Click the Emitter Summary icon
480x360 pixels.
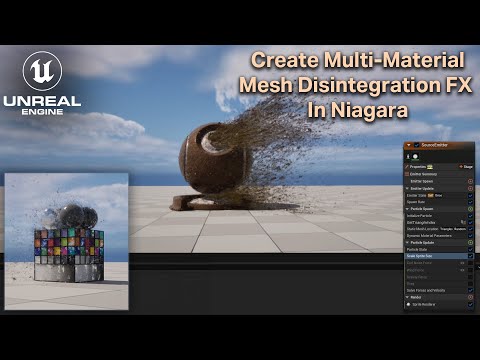point(407,174)
